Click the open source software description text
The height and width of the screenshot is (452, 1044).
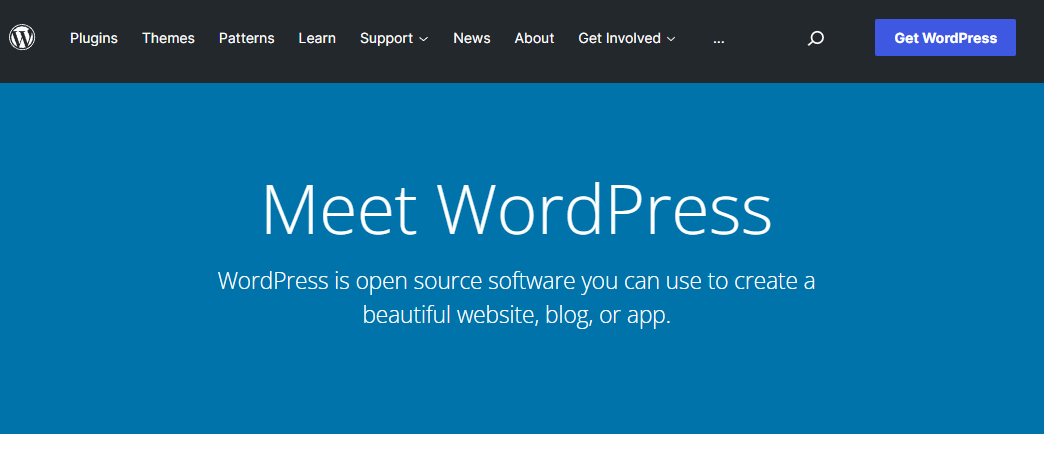(x=517, y=298)
